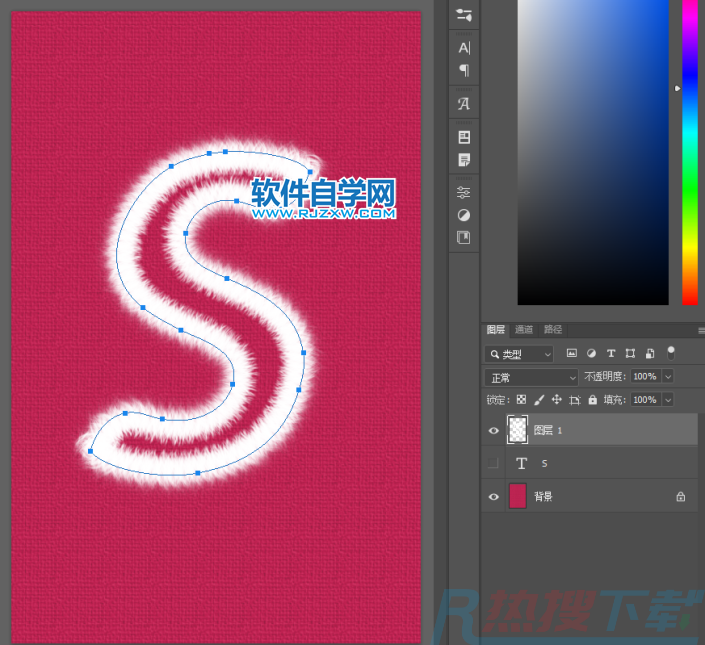Open the Paragraph panel icon
The width and height of the screenshot is (705, 645).
[x=464, y=70]
